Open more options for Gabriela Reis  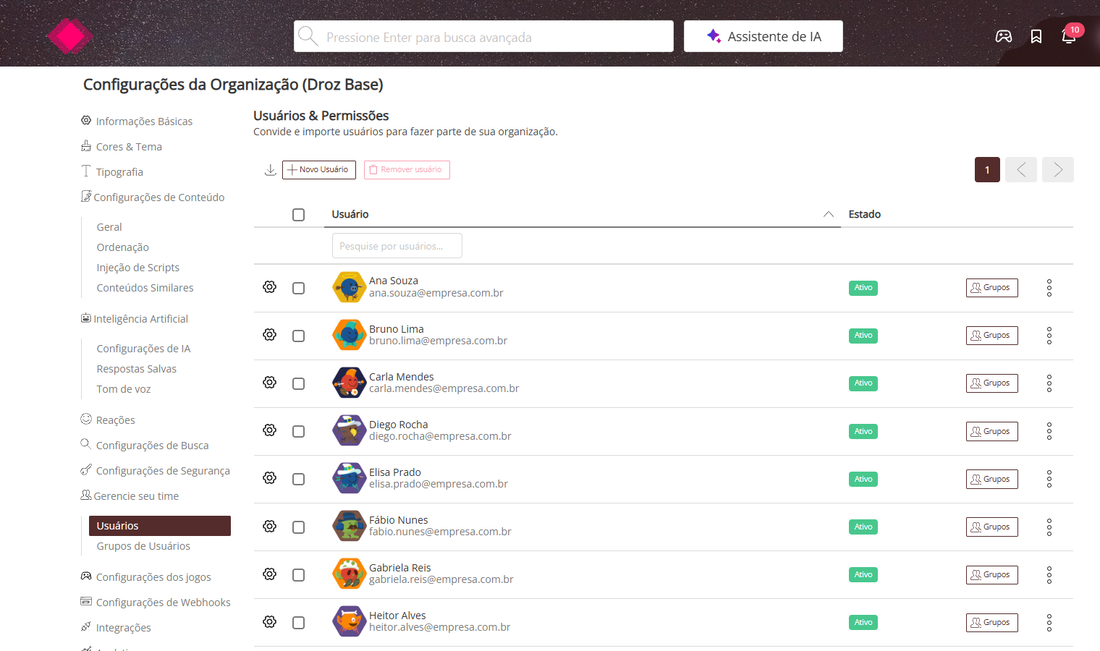[1049, 575]
